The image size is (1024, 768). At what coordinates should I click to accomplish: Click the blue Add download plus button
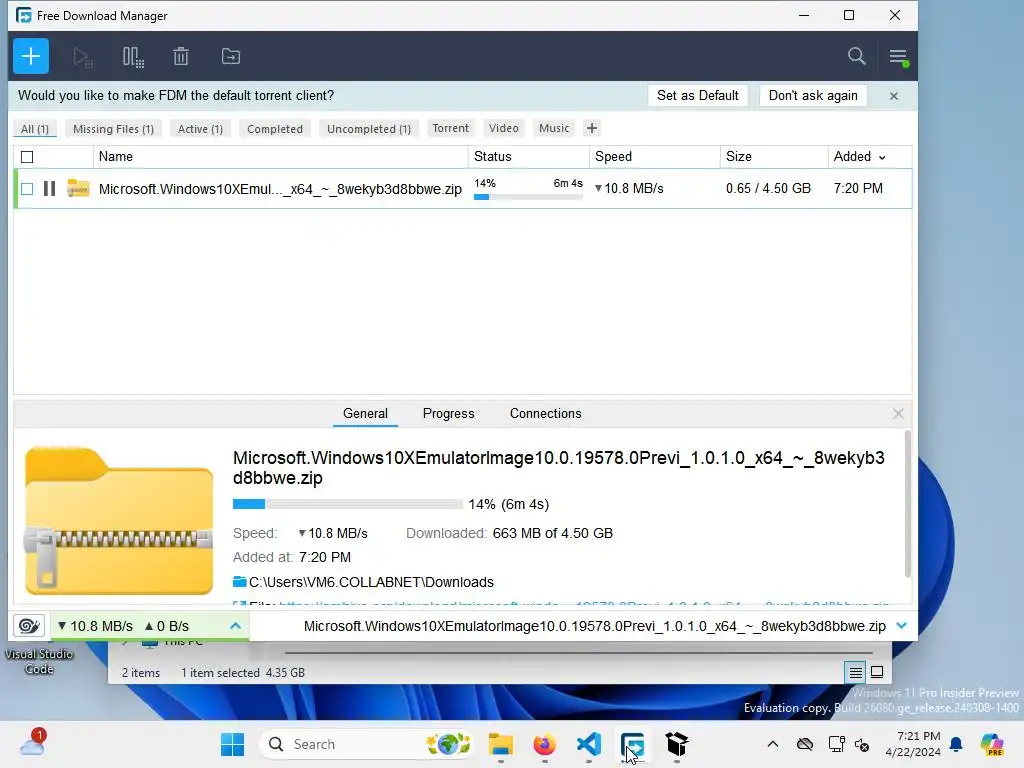coord(31,56)
